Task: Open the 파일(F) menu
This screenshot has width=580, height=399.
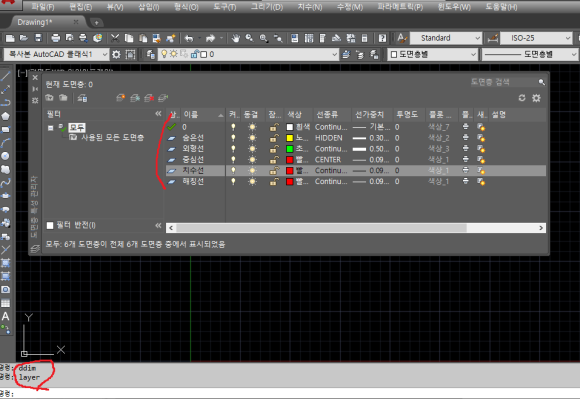Action: click(43, 7)
